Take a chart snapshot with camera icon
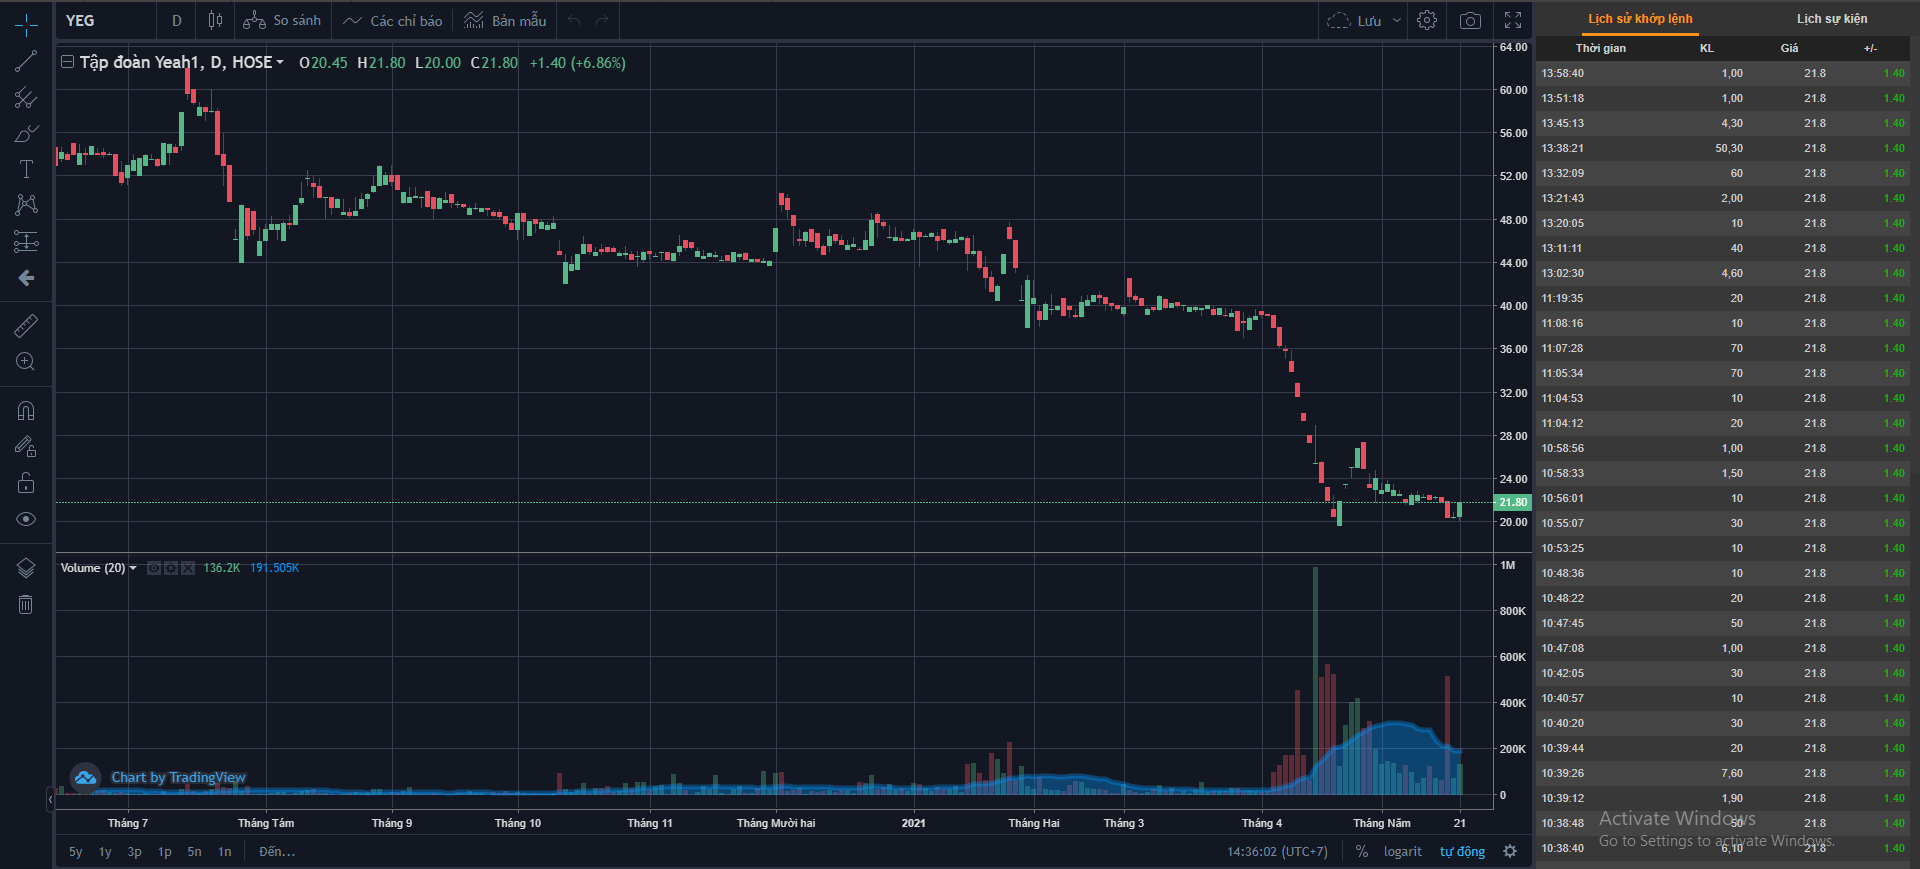Screen dimensions: 1920x869 [1470, 21]
